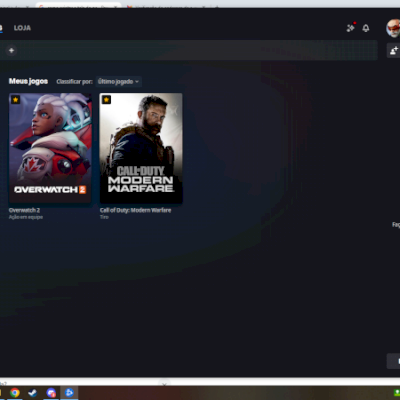The width and height of the screenshot is (400, 400).
Task: Click the Battle.net taskbar icon
Action: (x=69, y=393)
